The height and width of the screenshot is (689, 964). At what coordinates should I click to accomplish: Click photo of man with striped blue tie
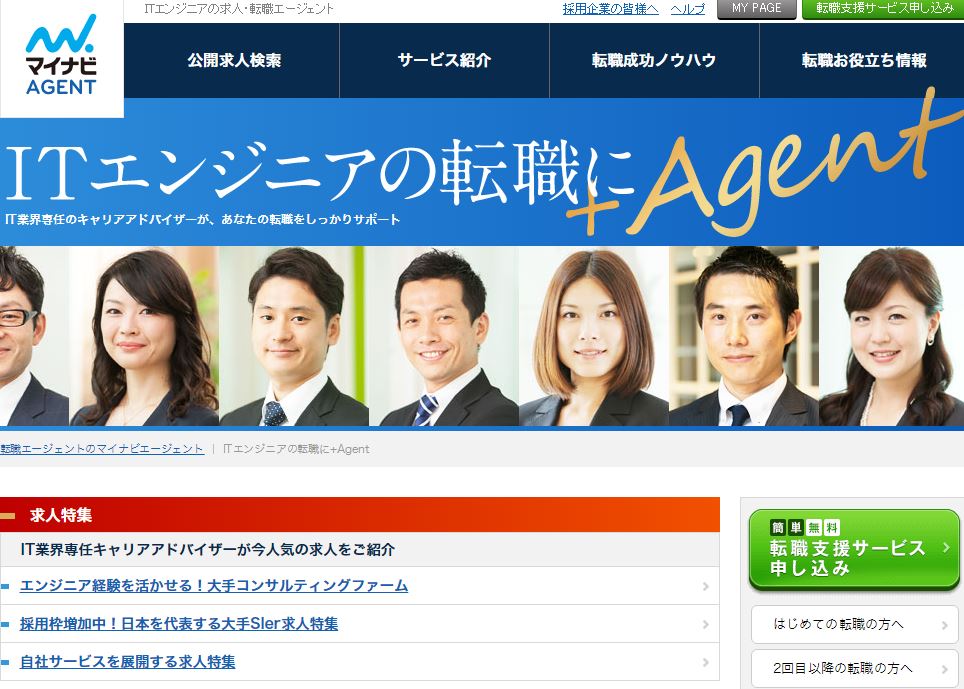[x=444, y=336]
